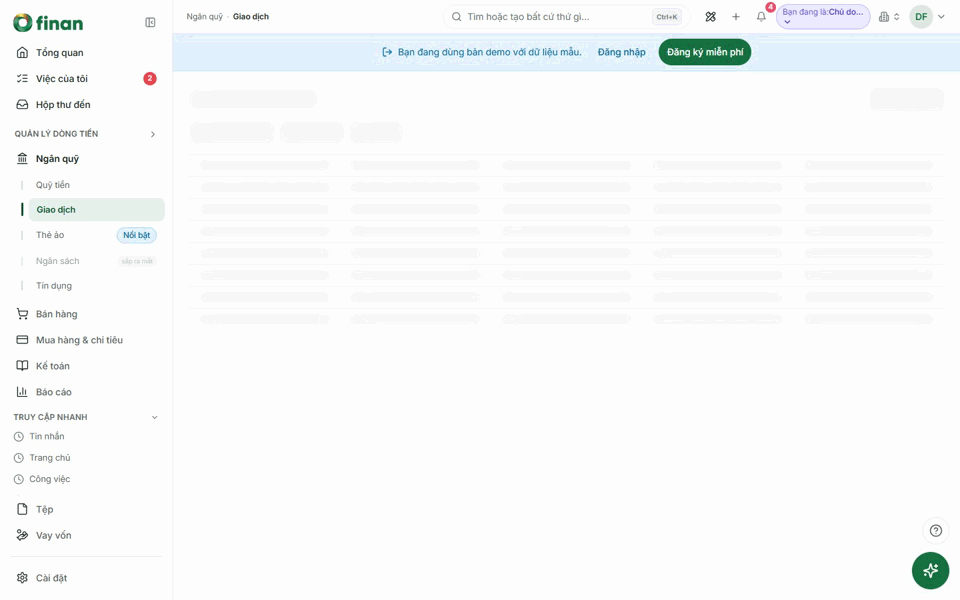This screenshot has width=960, height=600.
Task: Click the help question mark button
Action: coord(936,531)
